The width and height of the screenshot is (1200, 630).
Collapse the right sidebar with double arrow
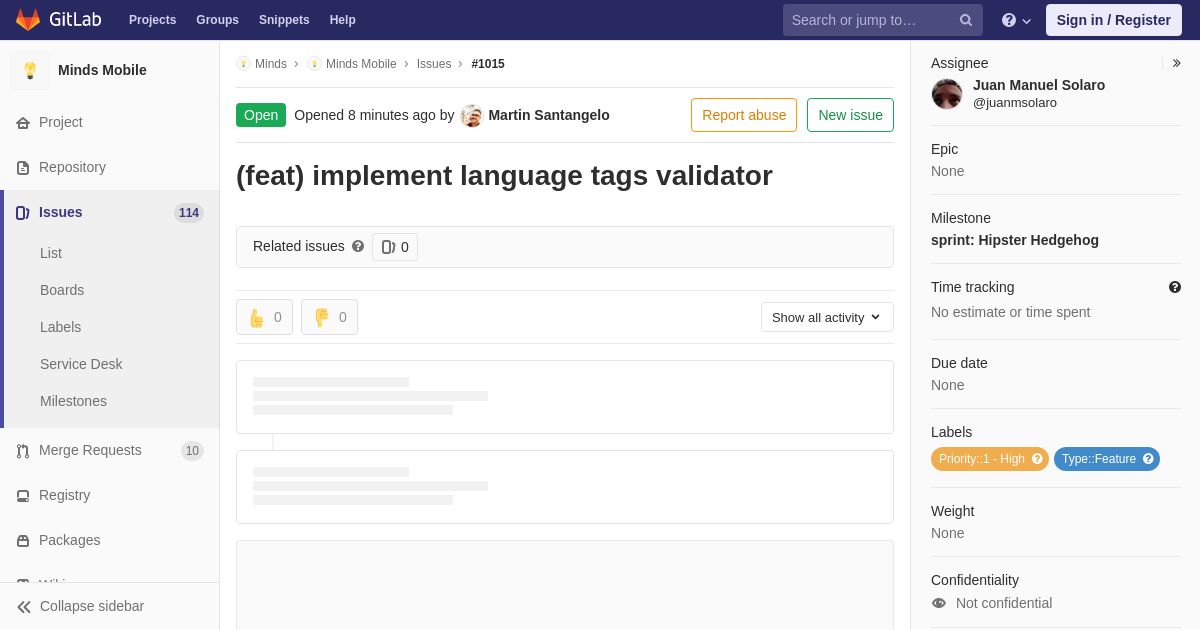(x=1176, y=63)
